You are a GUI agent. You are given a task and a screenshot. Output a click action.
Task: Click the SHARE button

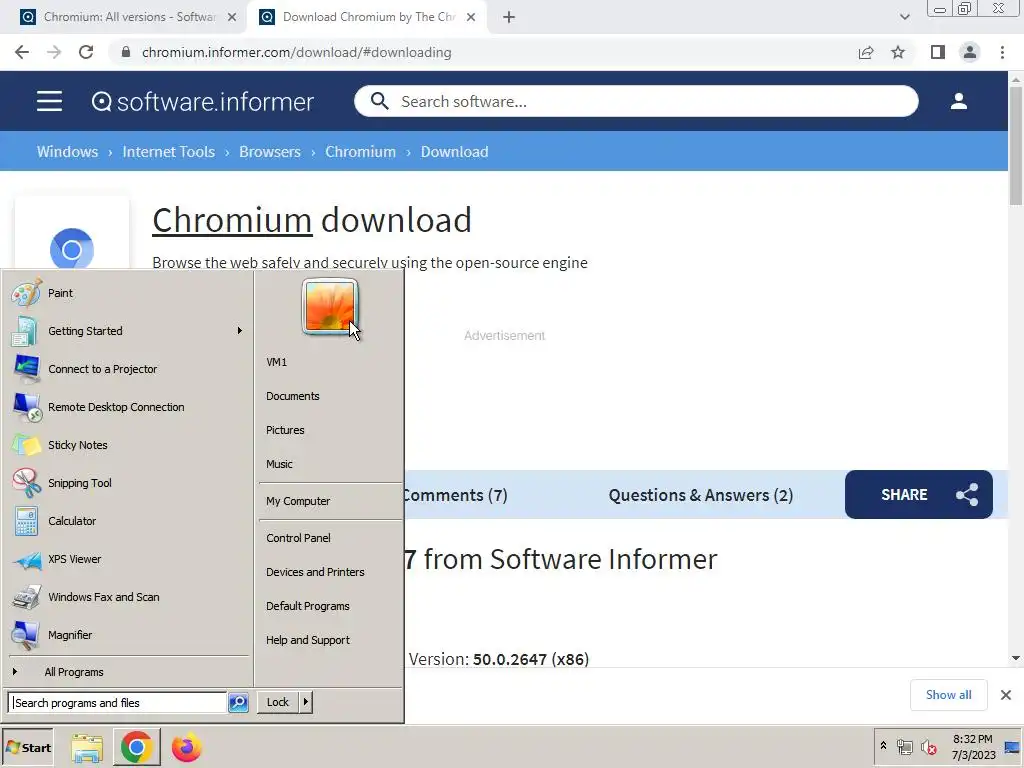click(918, 494)
